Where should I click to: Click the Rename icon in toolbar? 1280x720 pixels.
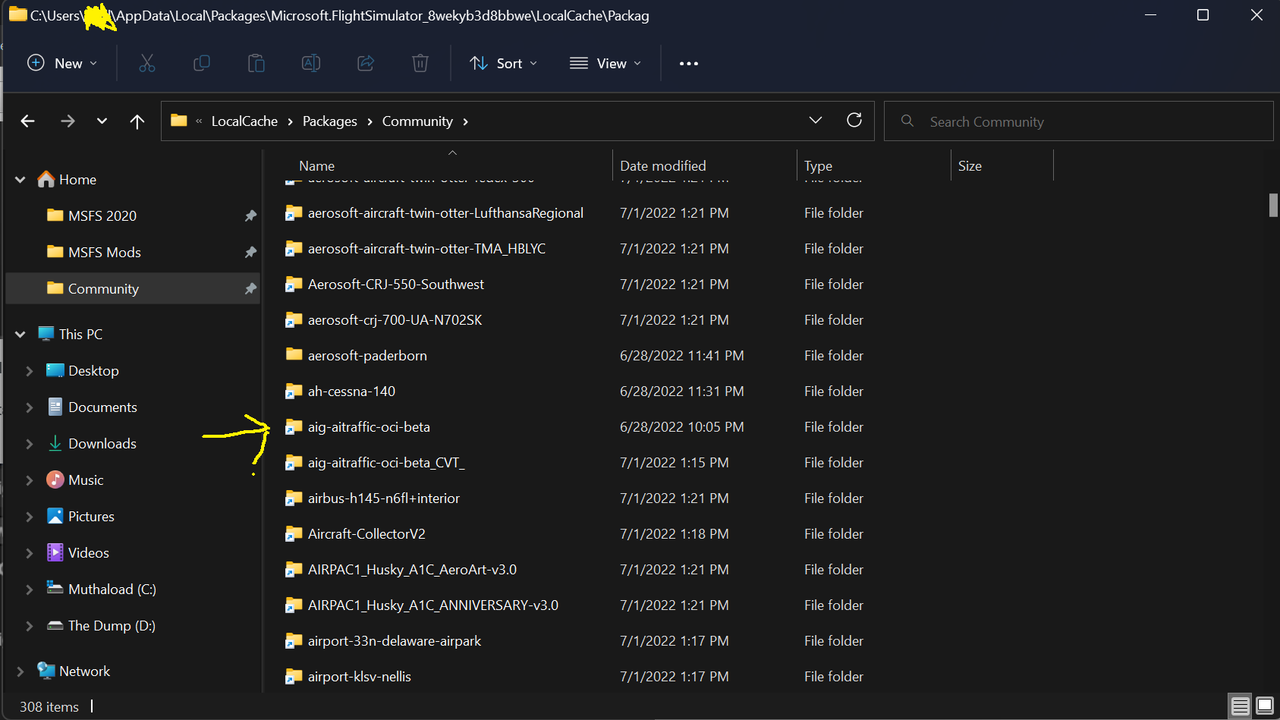tap(311, 63)
